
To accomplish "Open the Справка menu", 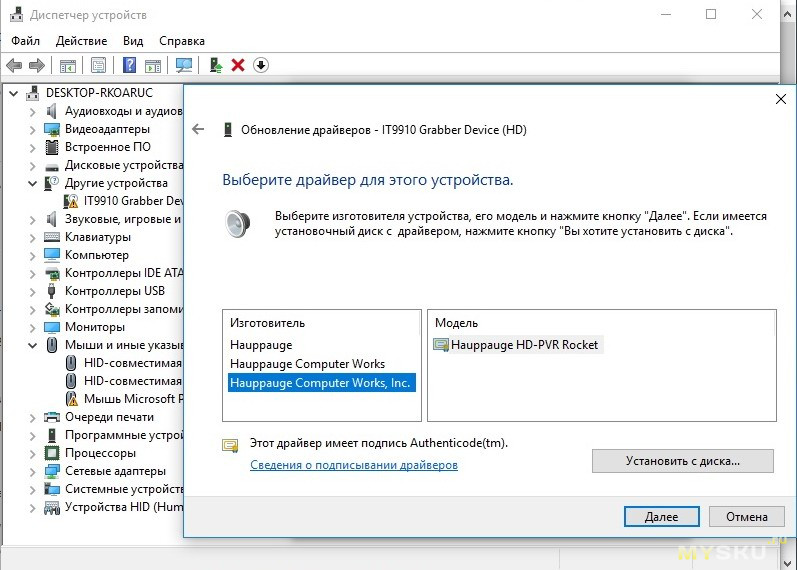I will [x=182, y=41].
